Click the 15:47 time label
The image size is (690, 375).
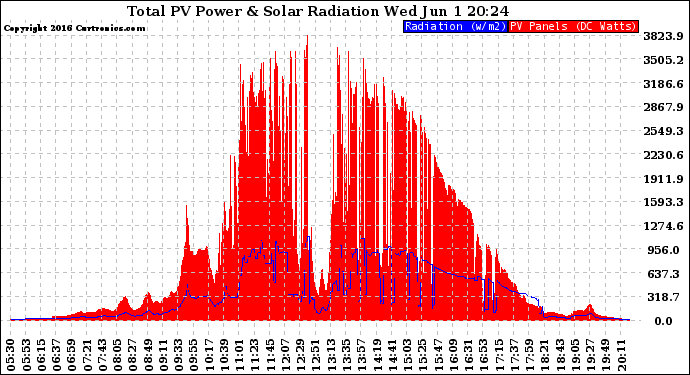pyautogui.click(x=437, y=355)
